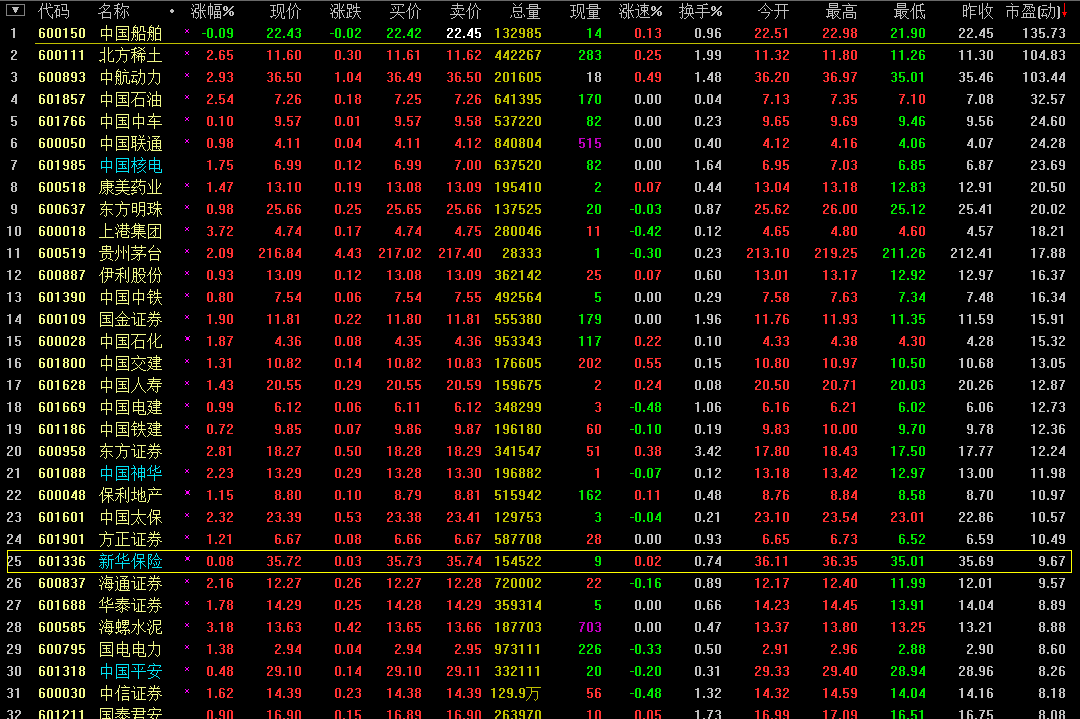
Task: Open 贵州茅台 stock name
Action: tap(131, 253)
